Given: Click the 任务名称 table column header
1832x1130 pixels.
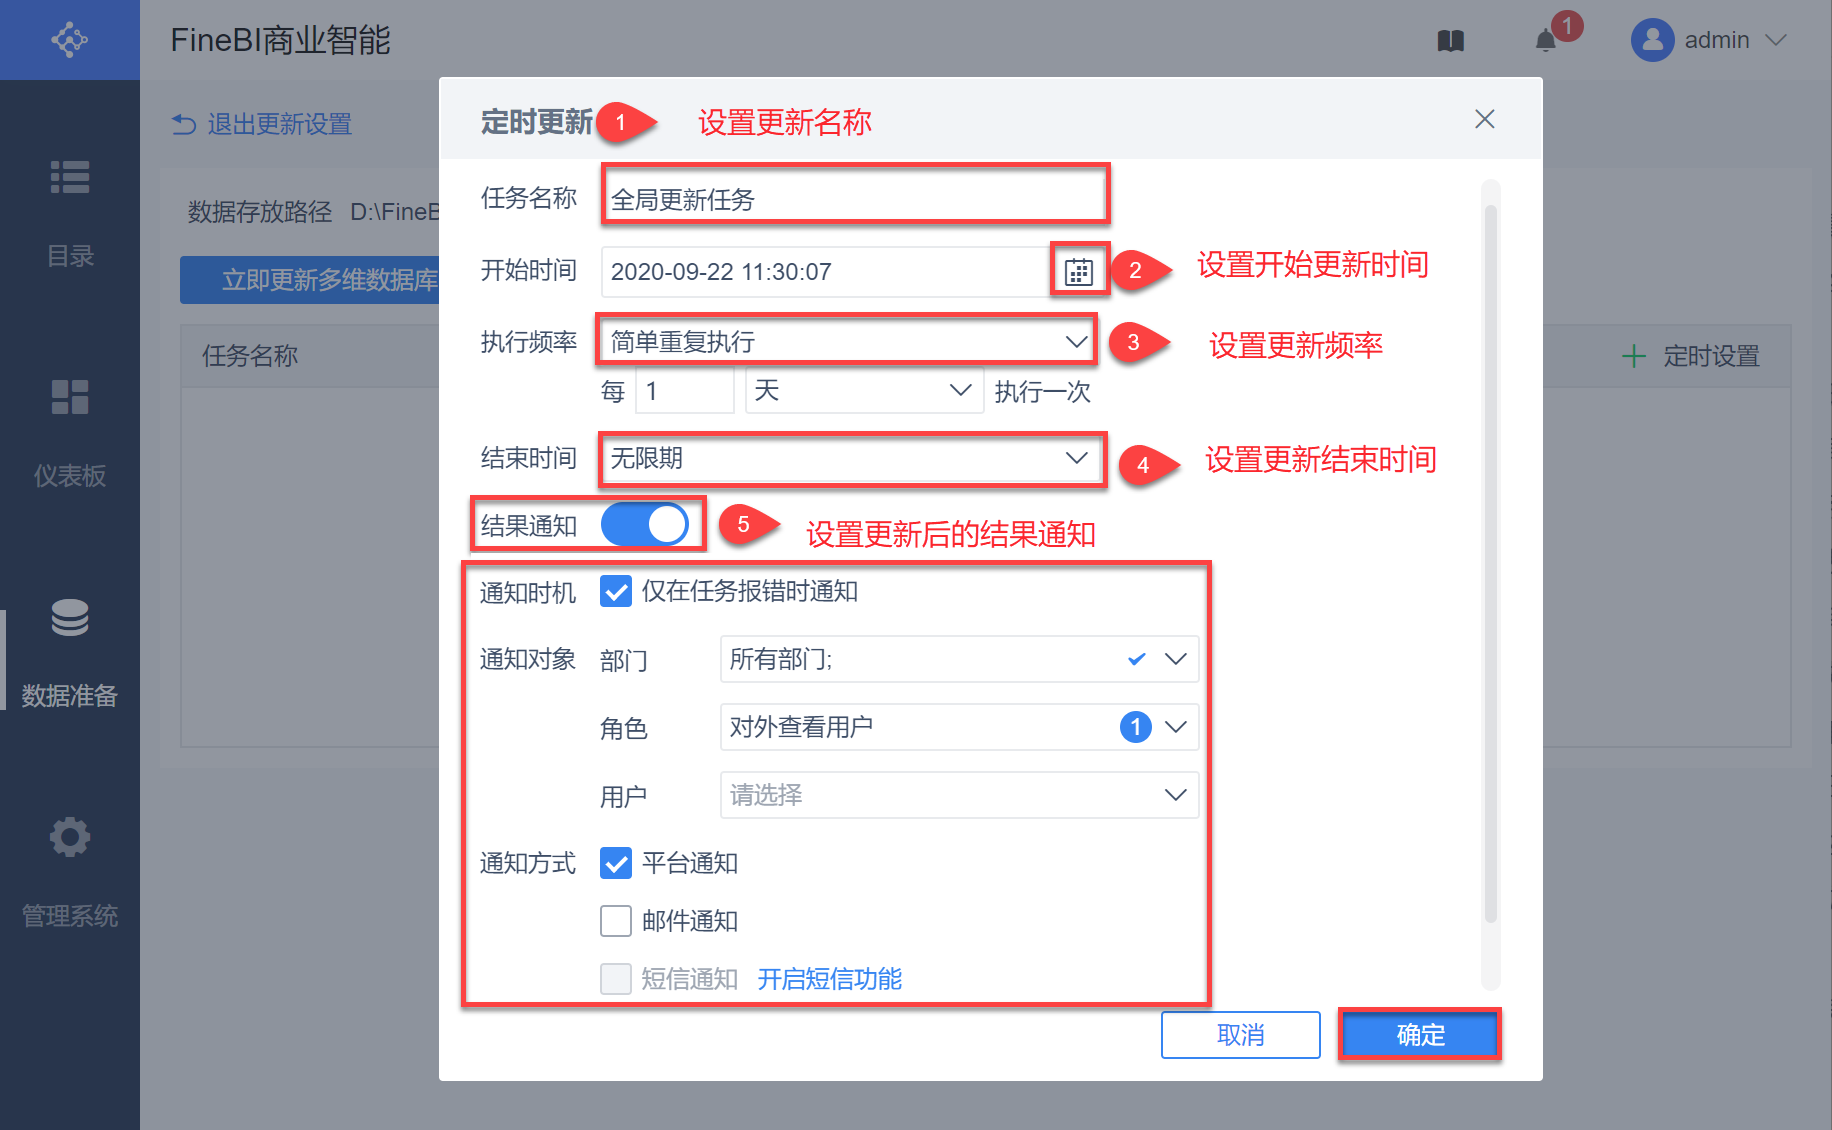Looking at the screenshot, I should coord(250,356).
